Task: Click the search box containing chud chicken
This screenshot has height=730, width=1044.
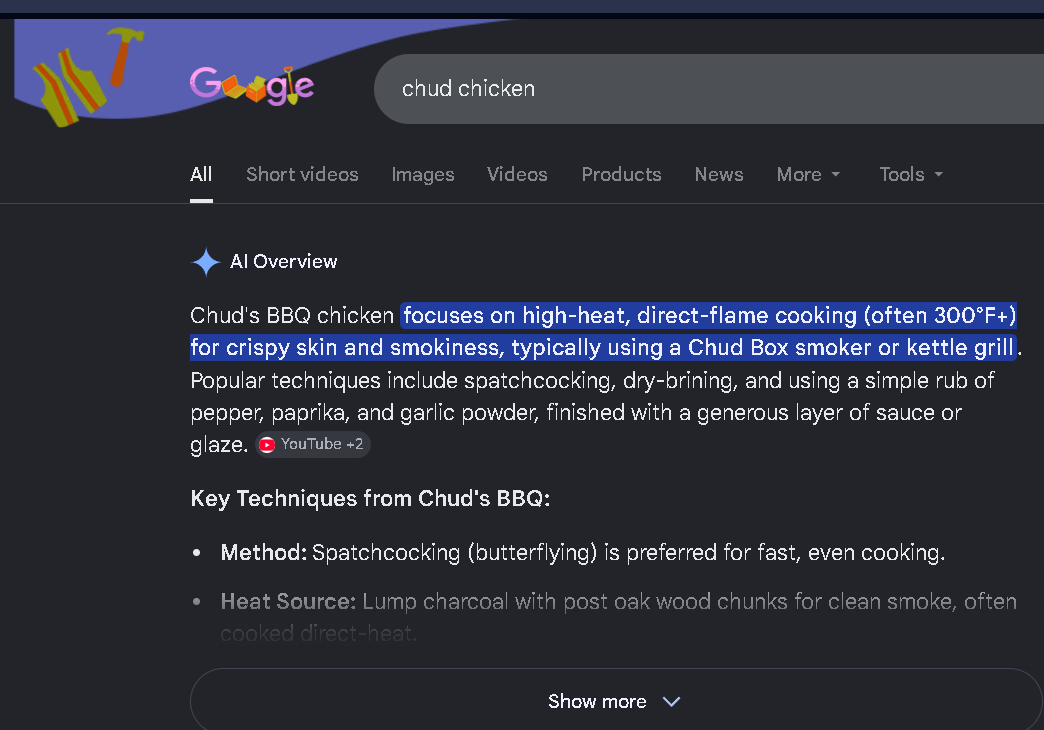Action: (x=708, y=89)
